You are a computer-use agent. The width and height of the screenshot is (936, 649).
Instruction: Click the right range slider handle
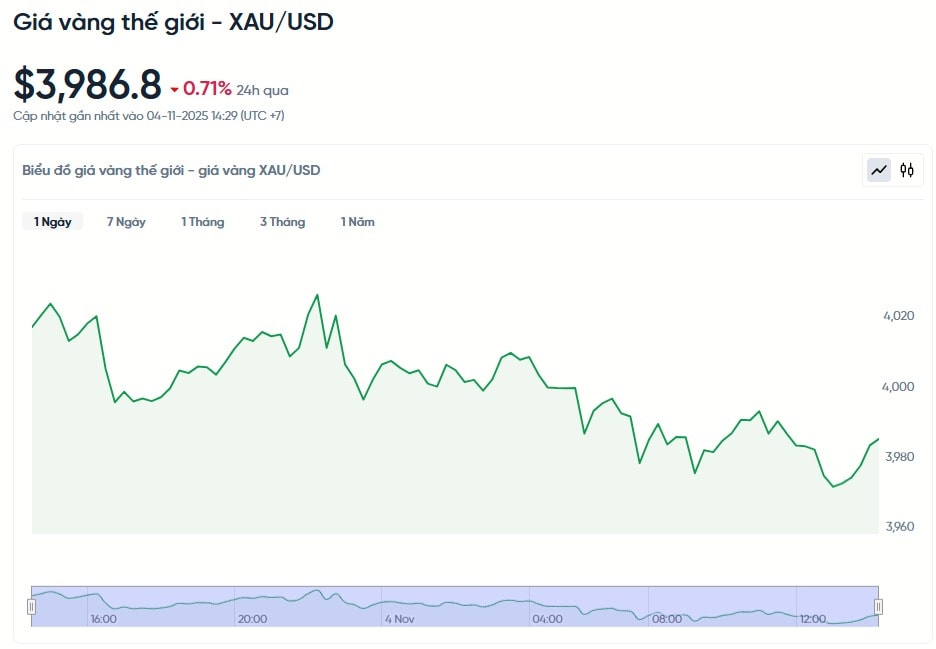click(x=878, y=606)
